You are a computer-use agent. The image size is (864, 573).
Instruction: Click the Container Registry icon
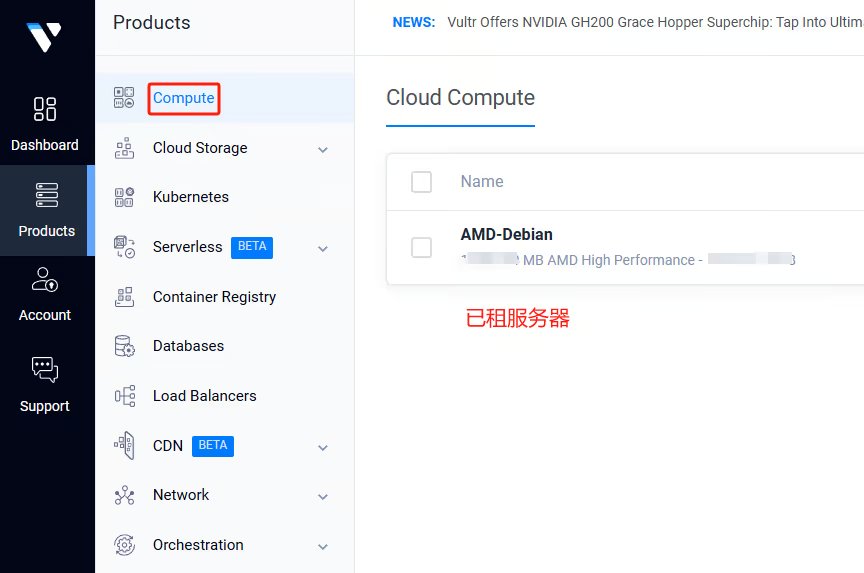(124, 296)
